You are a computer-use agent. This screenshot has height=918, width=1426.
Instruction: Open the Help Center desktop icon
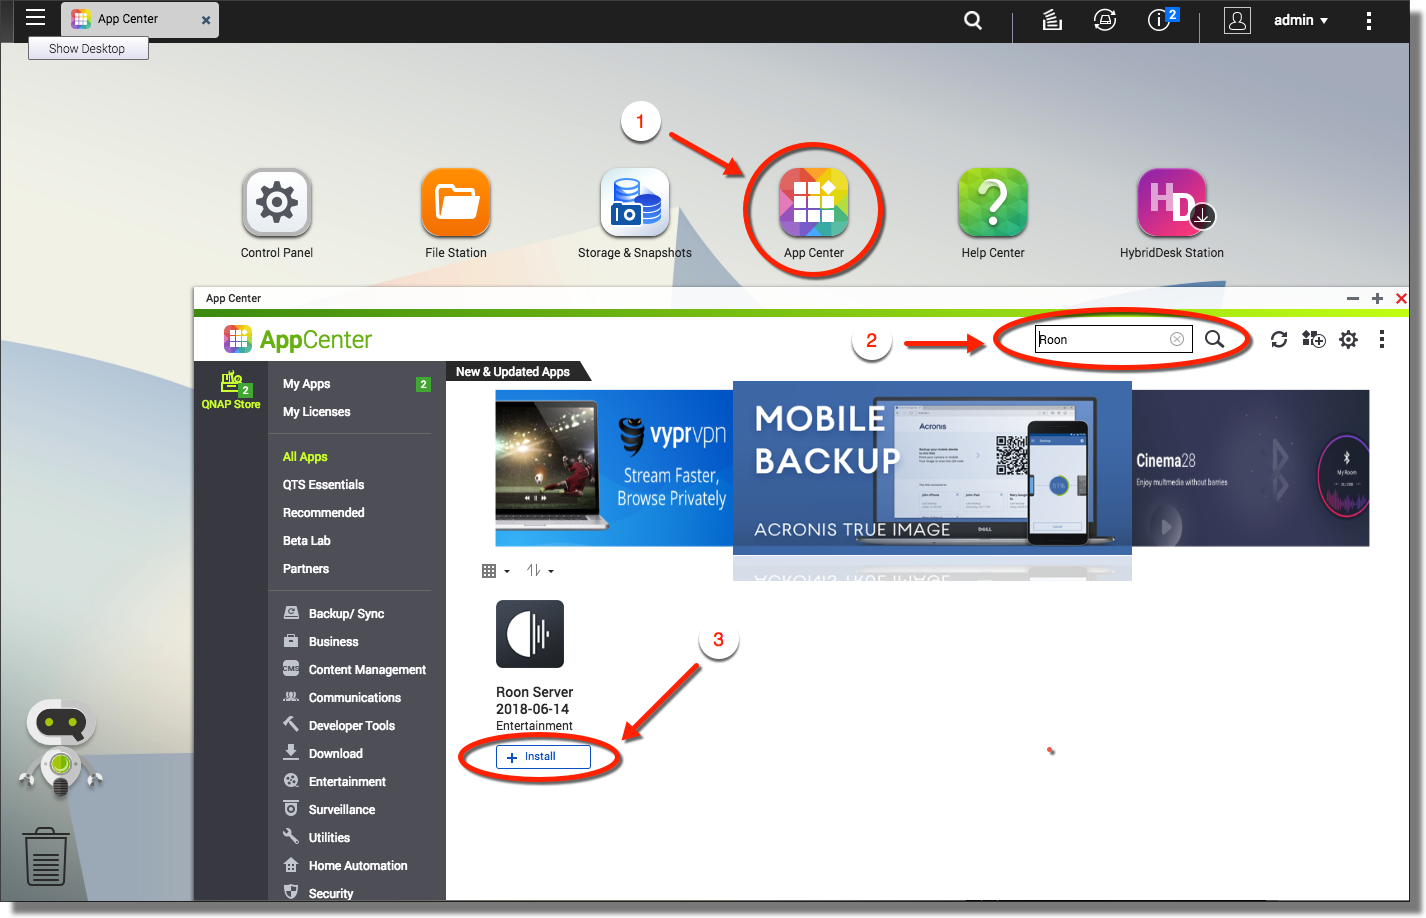(992, 203)
